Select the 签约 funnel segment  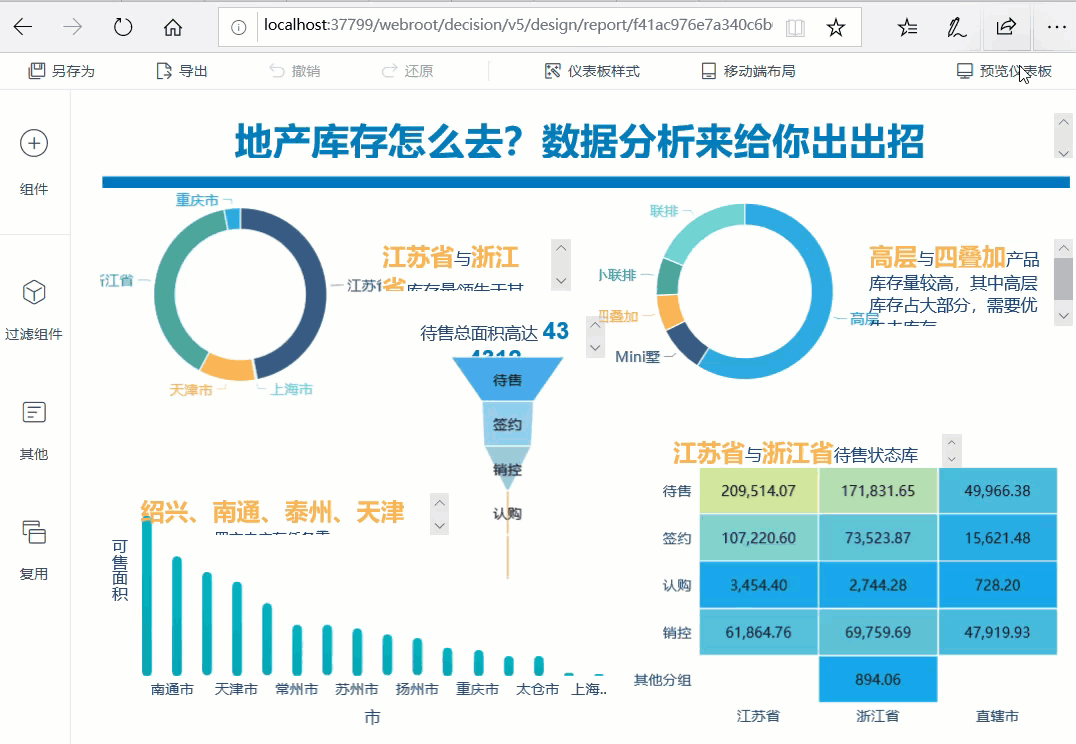click(507, 424)
